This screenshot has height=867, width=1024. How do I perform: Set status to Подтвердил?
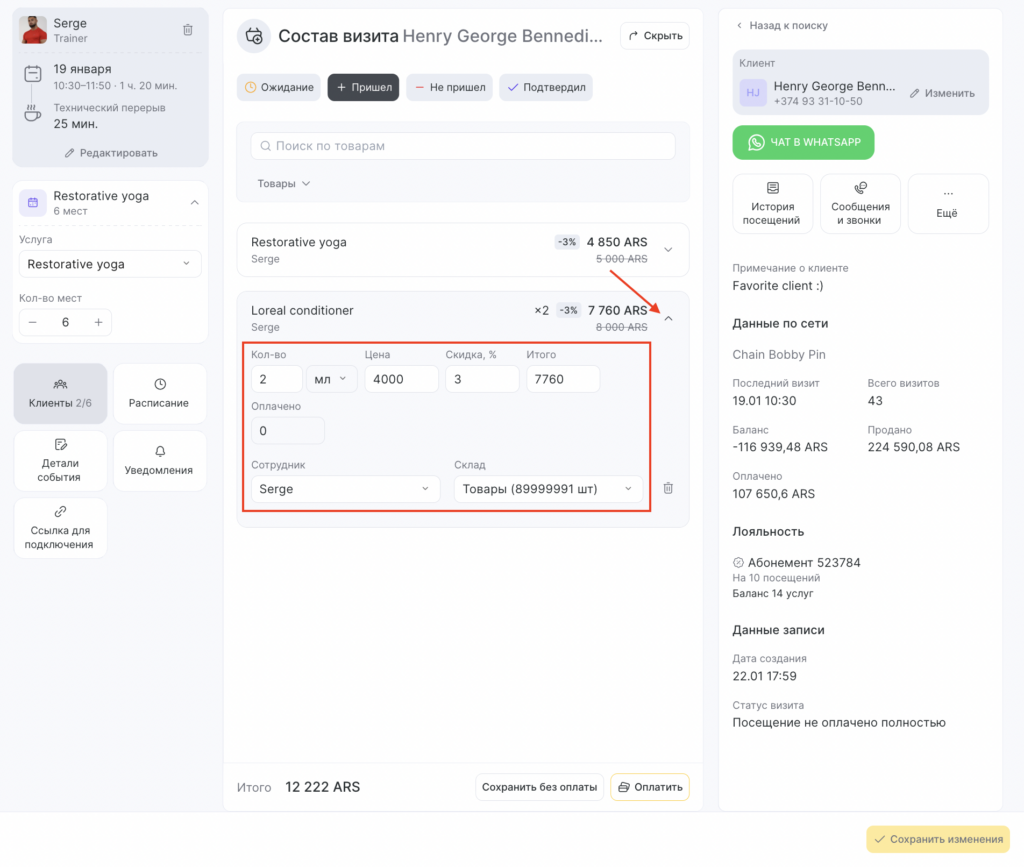pyautogui.click(x=546, y=88)
